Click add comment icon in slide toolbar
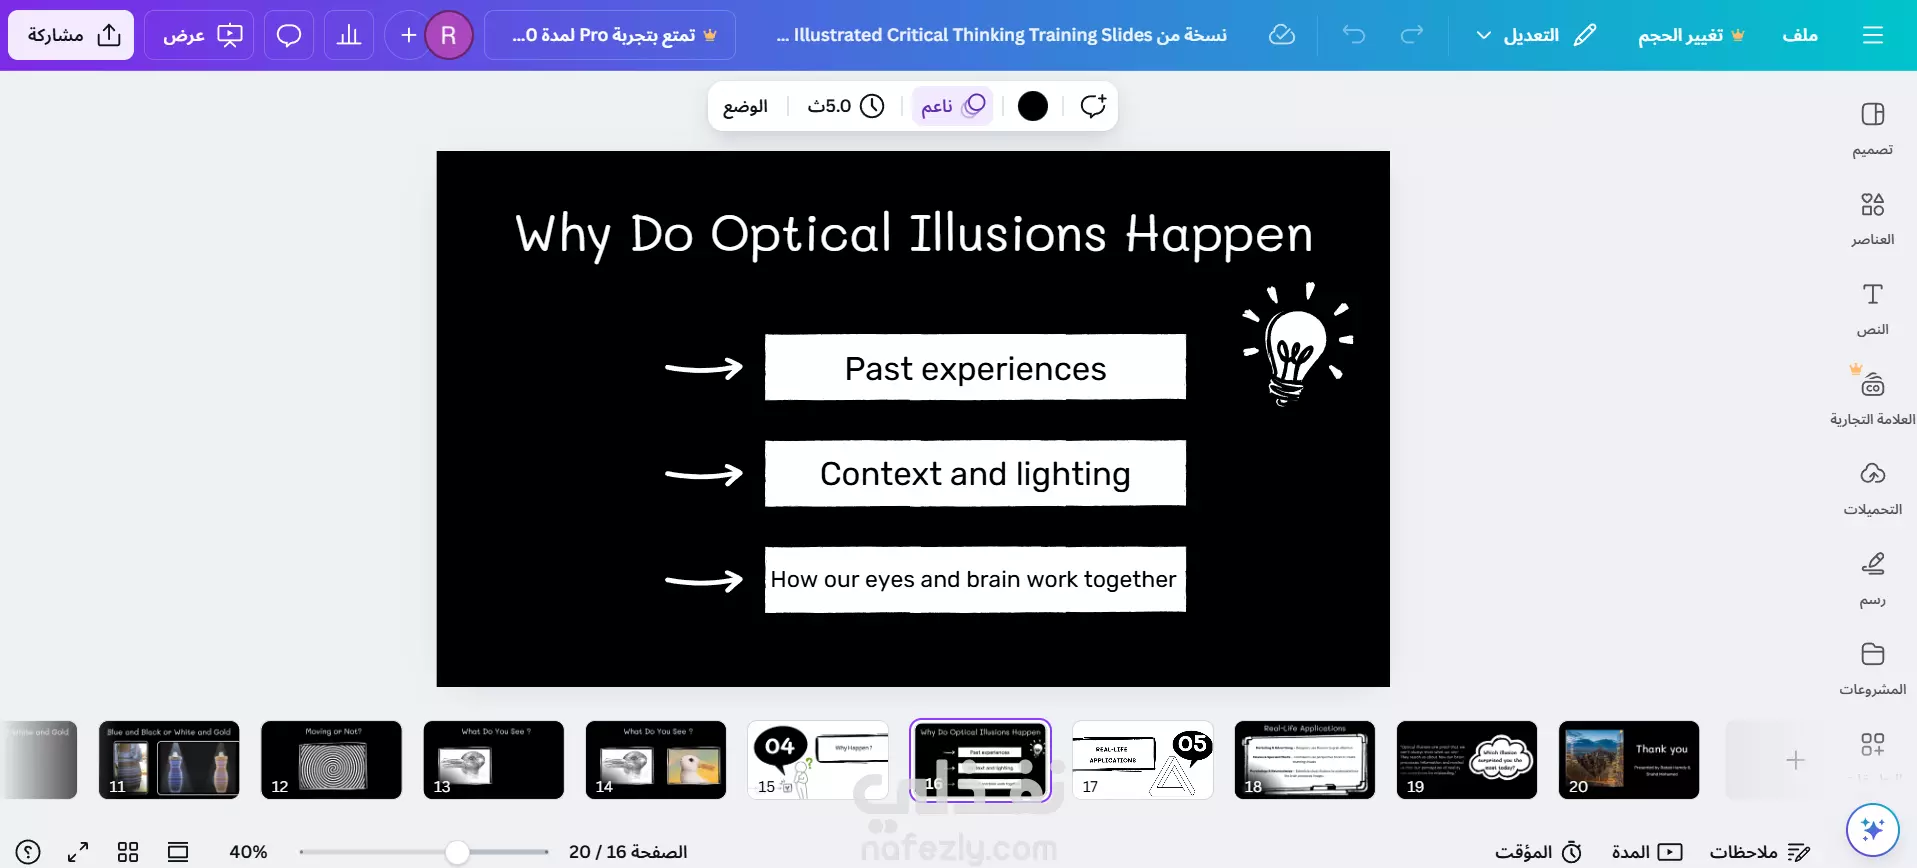This screenshot has height=868, width=1917. pos(1093,106)
